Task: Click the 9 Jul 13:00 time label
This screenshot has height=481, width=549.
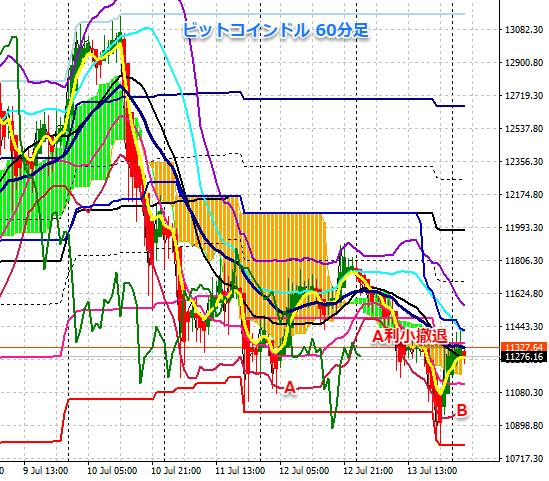Action: (x=46, y=470)
